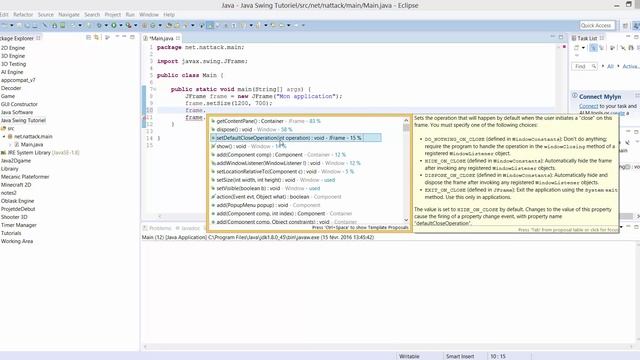Click the All filter link in Task List
Viewport: 640px width, 360px height.
[610, 66]
